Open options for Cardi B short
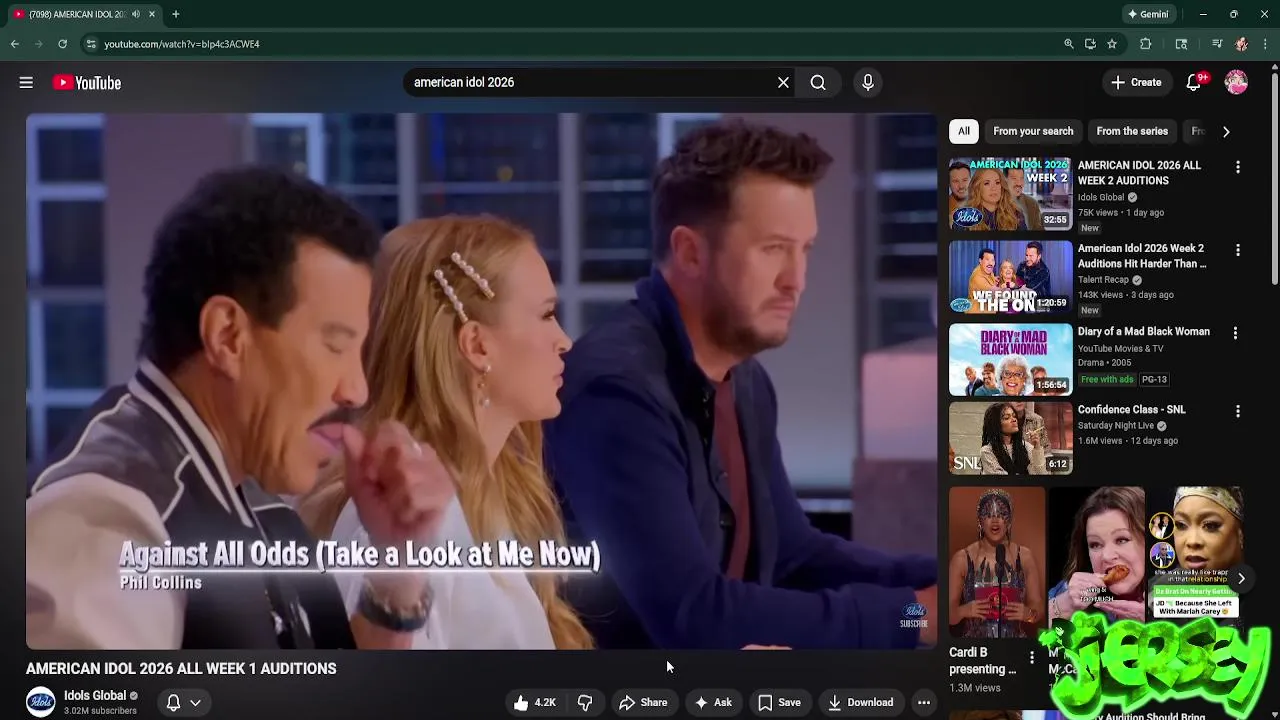 [1032, 658]
